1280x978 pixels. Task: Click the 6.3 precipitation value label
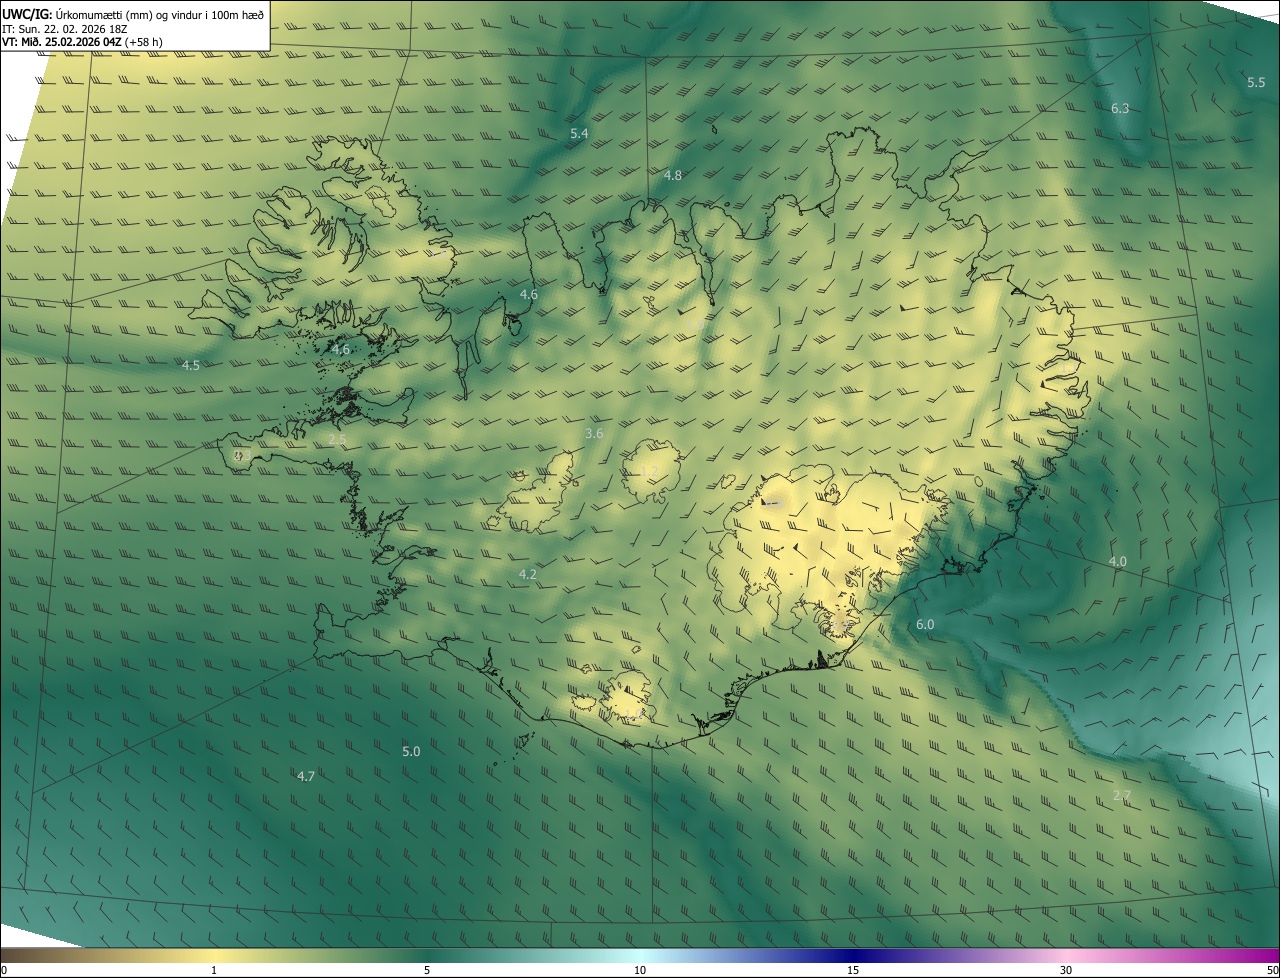[1120, 108]
